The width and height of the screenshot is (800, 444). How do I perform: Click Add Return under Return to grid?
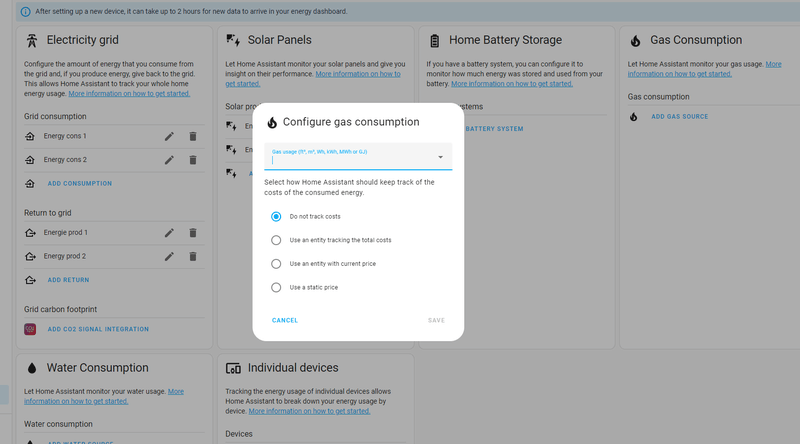pyautogui.click(x=68, y=280)
